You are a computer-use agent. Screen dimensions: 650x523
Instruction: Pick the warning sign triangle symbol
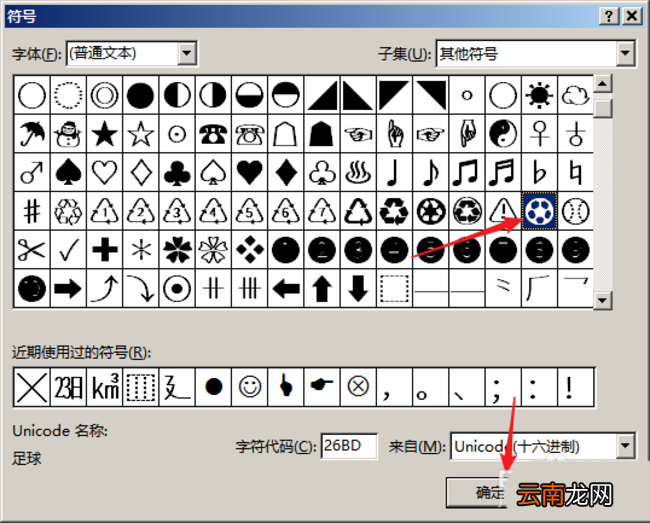tap(503, 211)
